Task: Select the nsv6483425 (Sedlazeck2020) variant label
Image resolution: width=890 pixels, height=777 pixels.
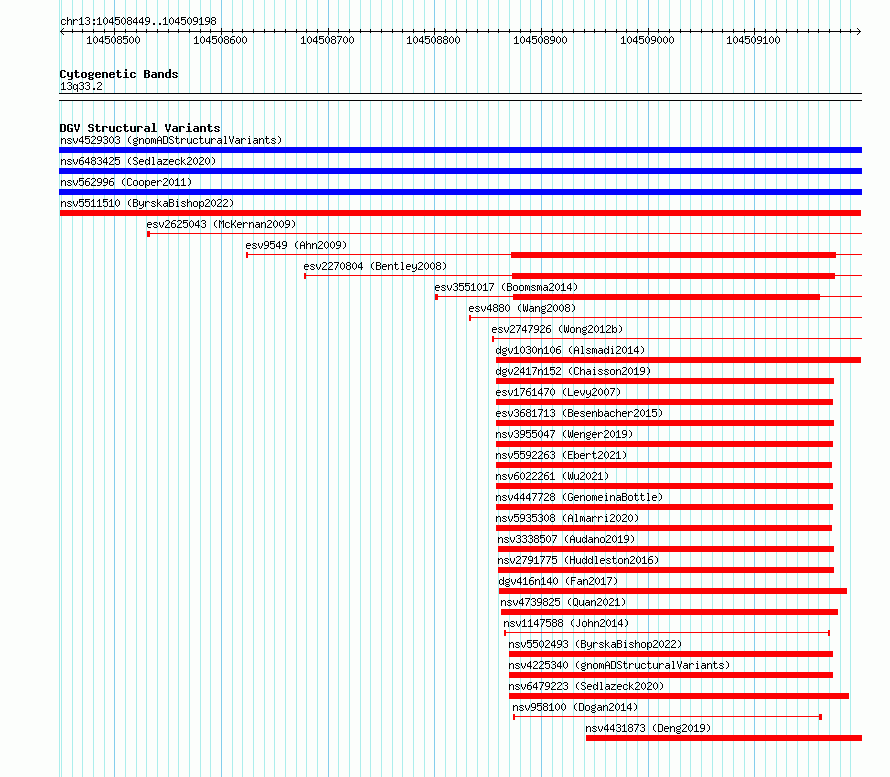Action: pos(138,161)
